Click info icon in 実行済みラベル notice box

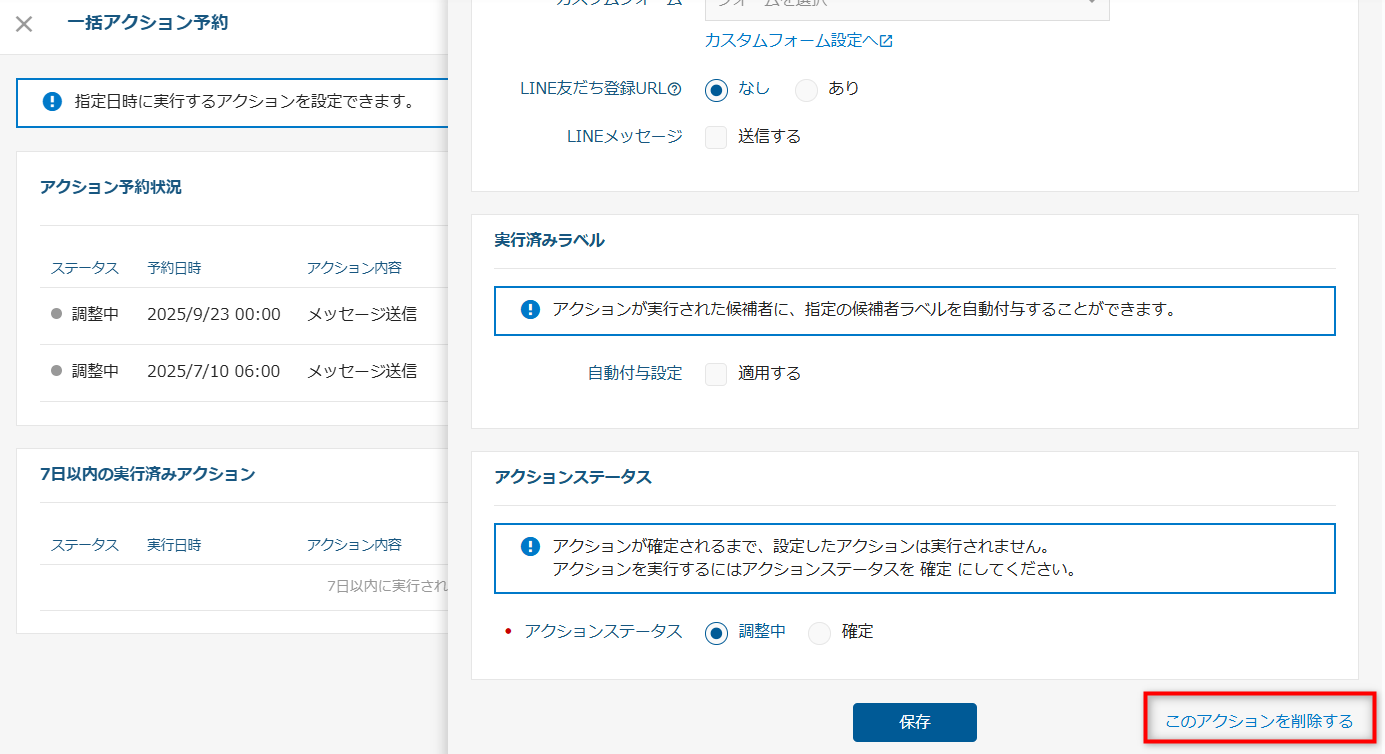click(x=530, y=310)
